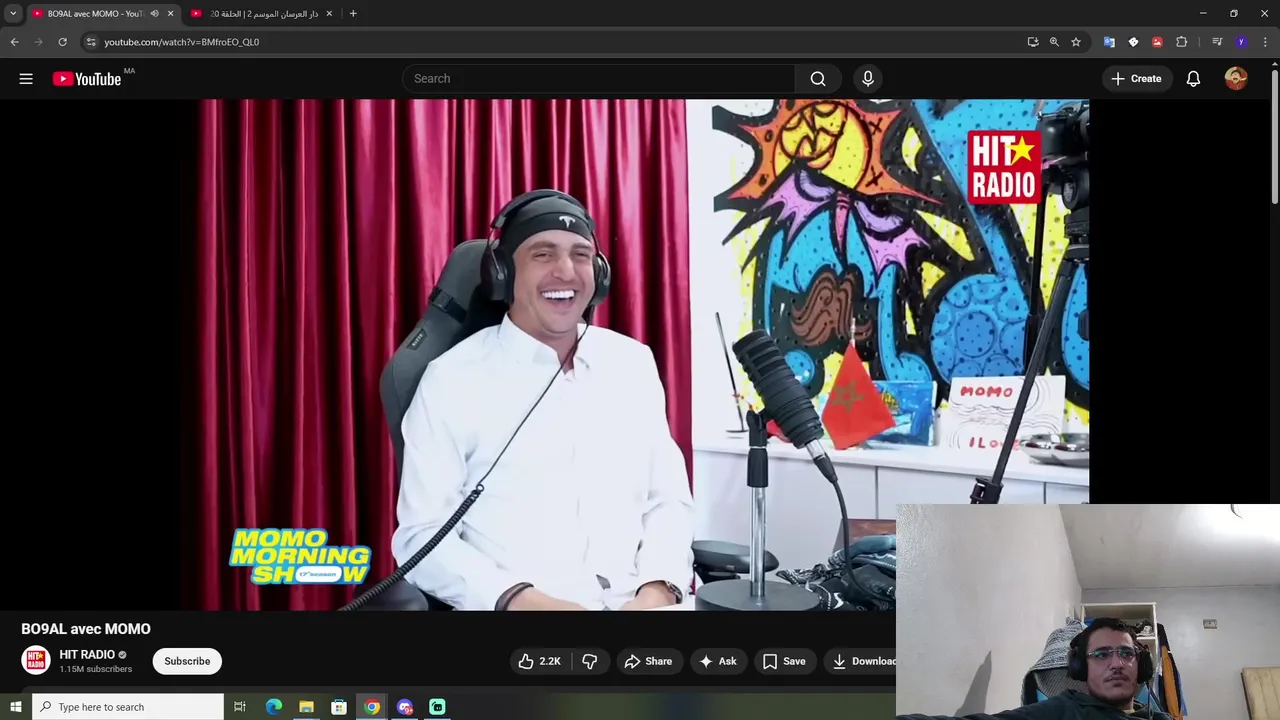Open the Windows Start menu

tap(16, 707)
